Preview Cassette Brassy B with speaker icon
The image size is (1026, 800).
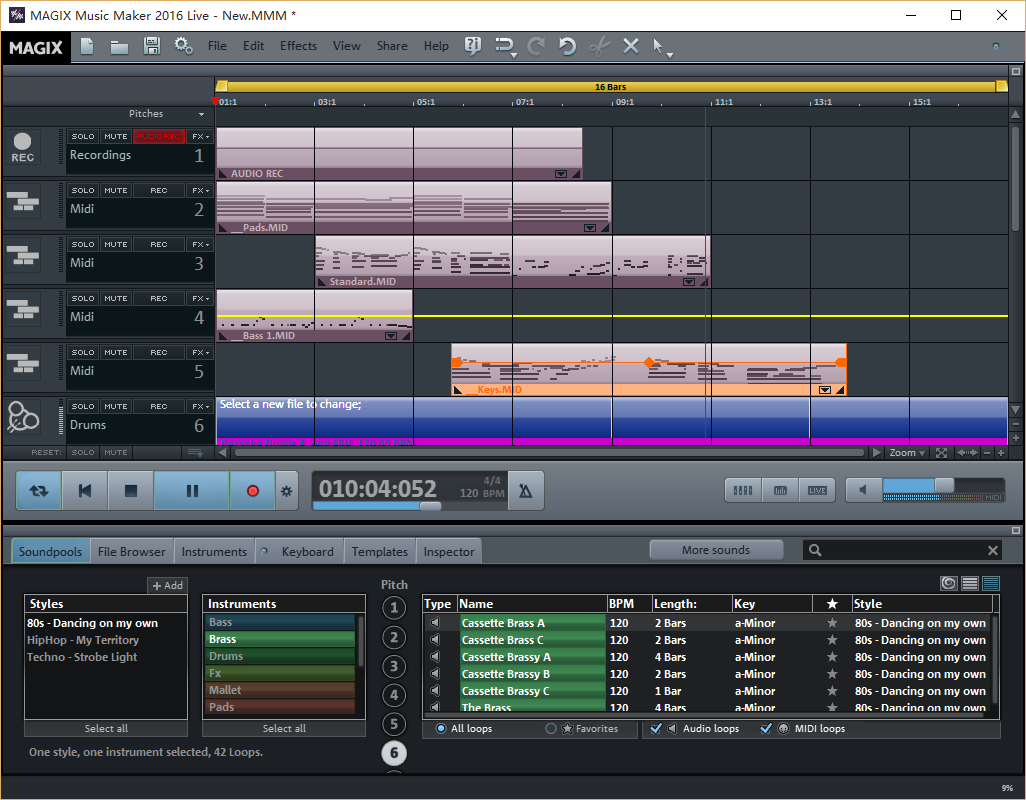pos(435,674)
